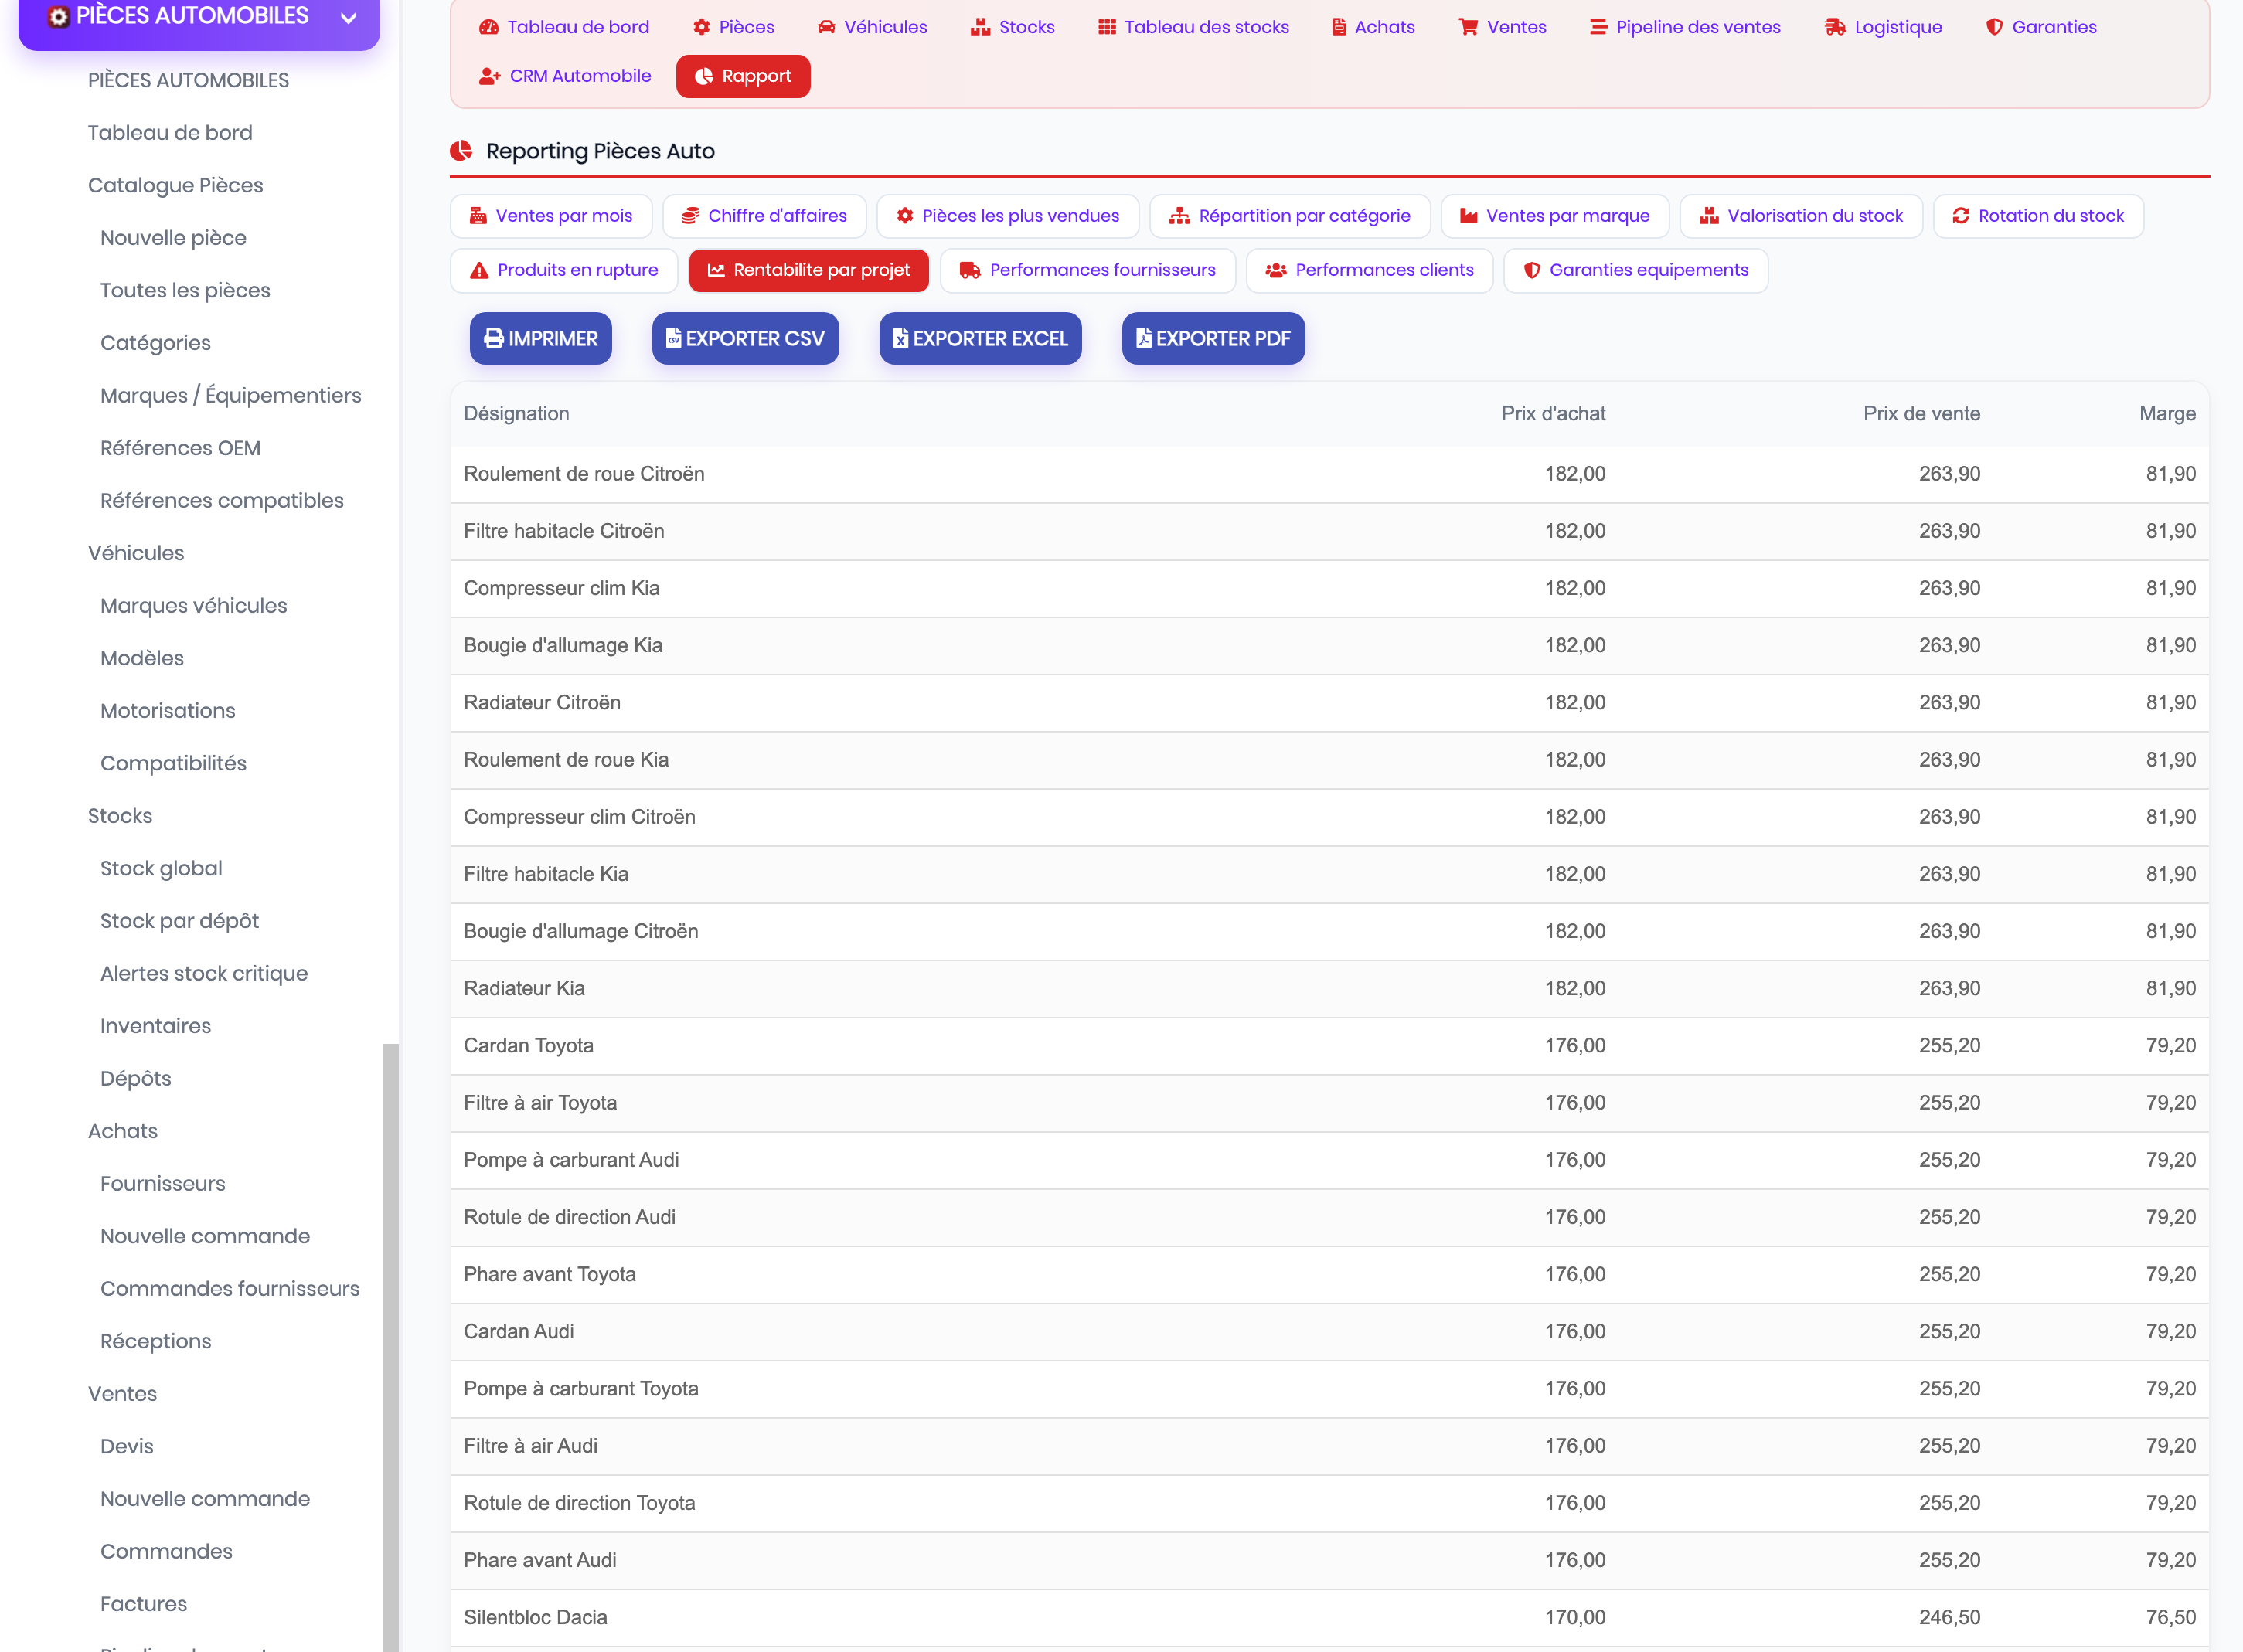Open Toutes les pièces in sidebar
The image size is (2243, 1652).
point(185,290)
